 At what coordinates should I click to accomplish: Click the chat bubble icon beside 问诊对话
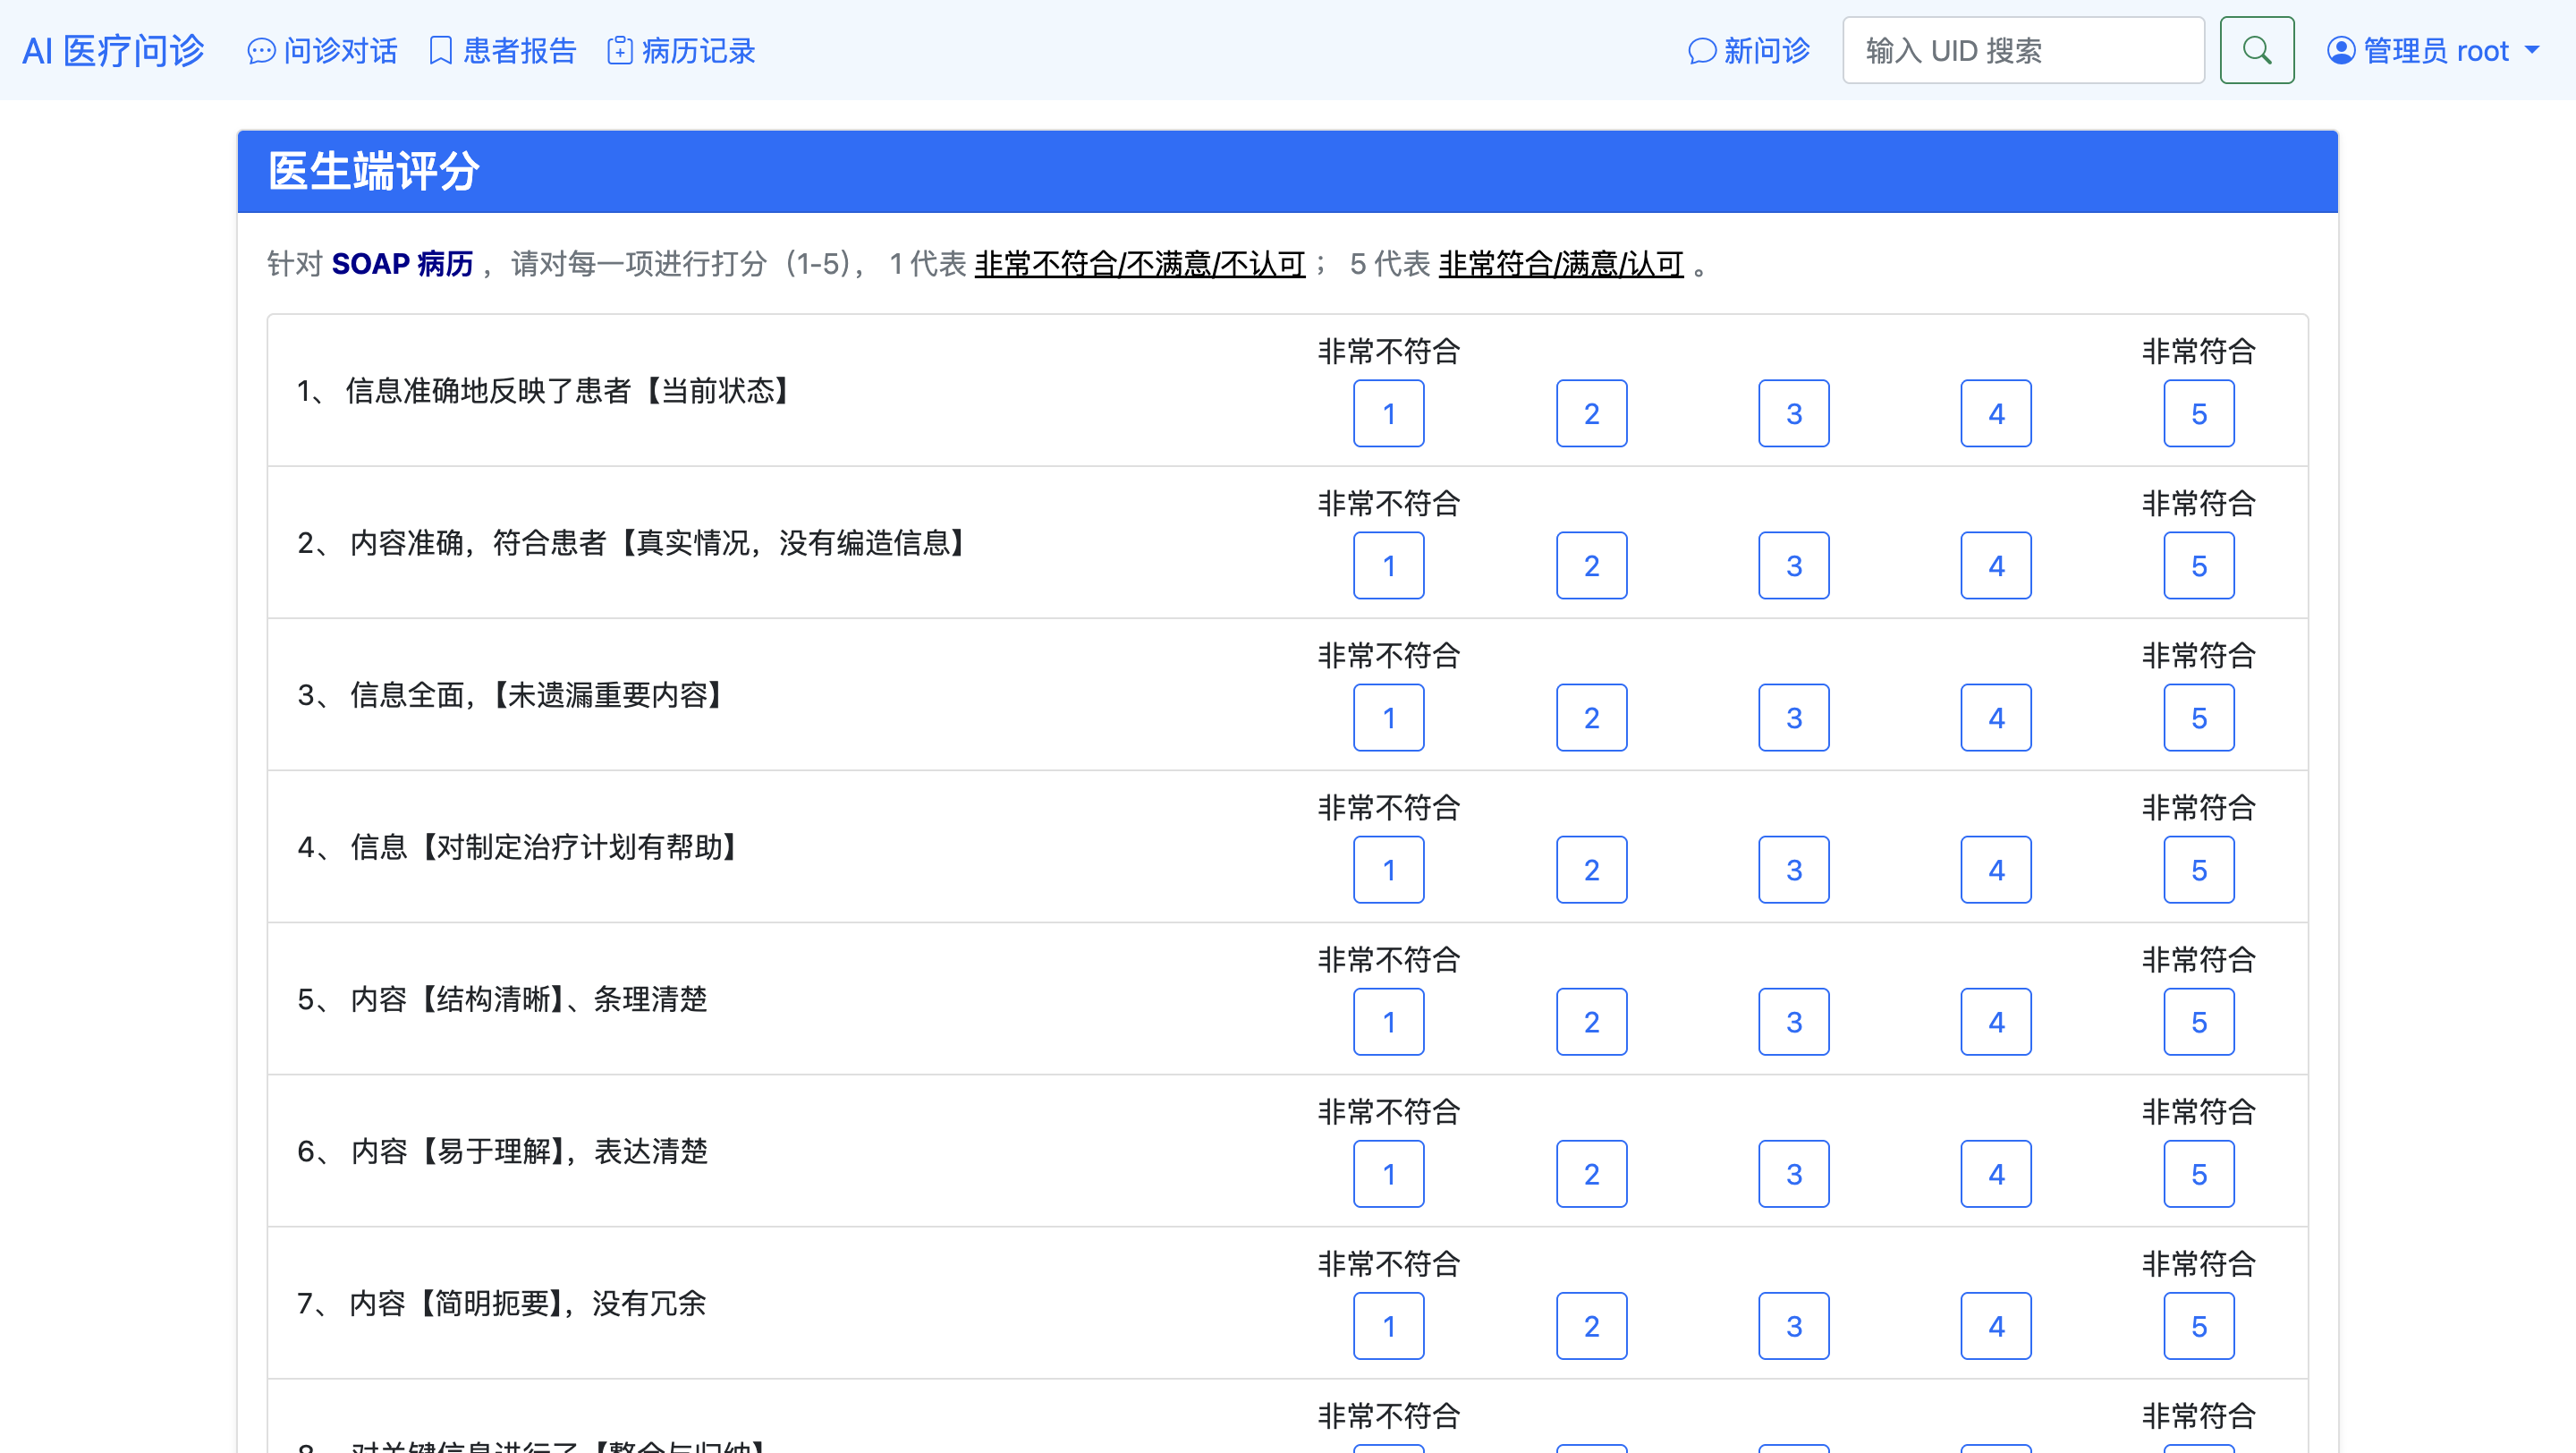(261, 51)
